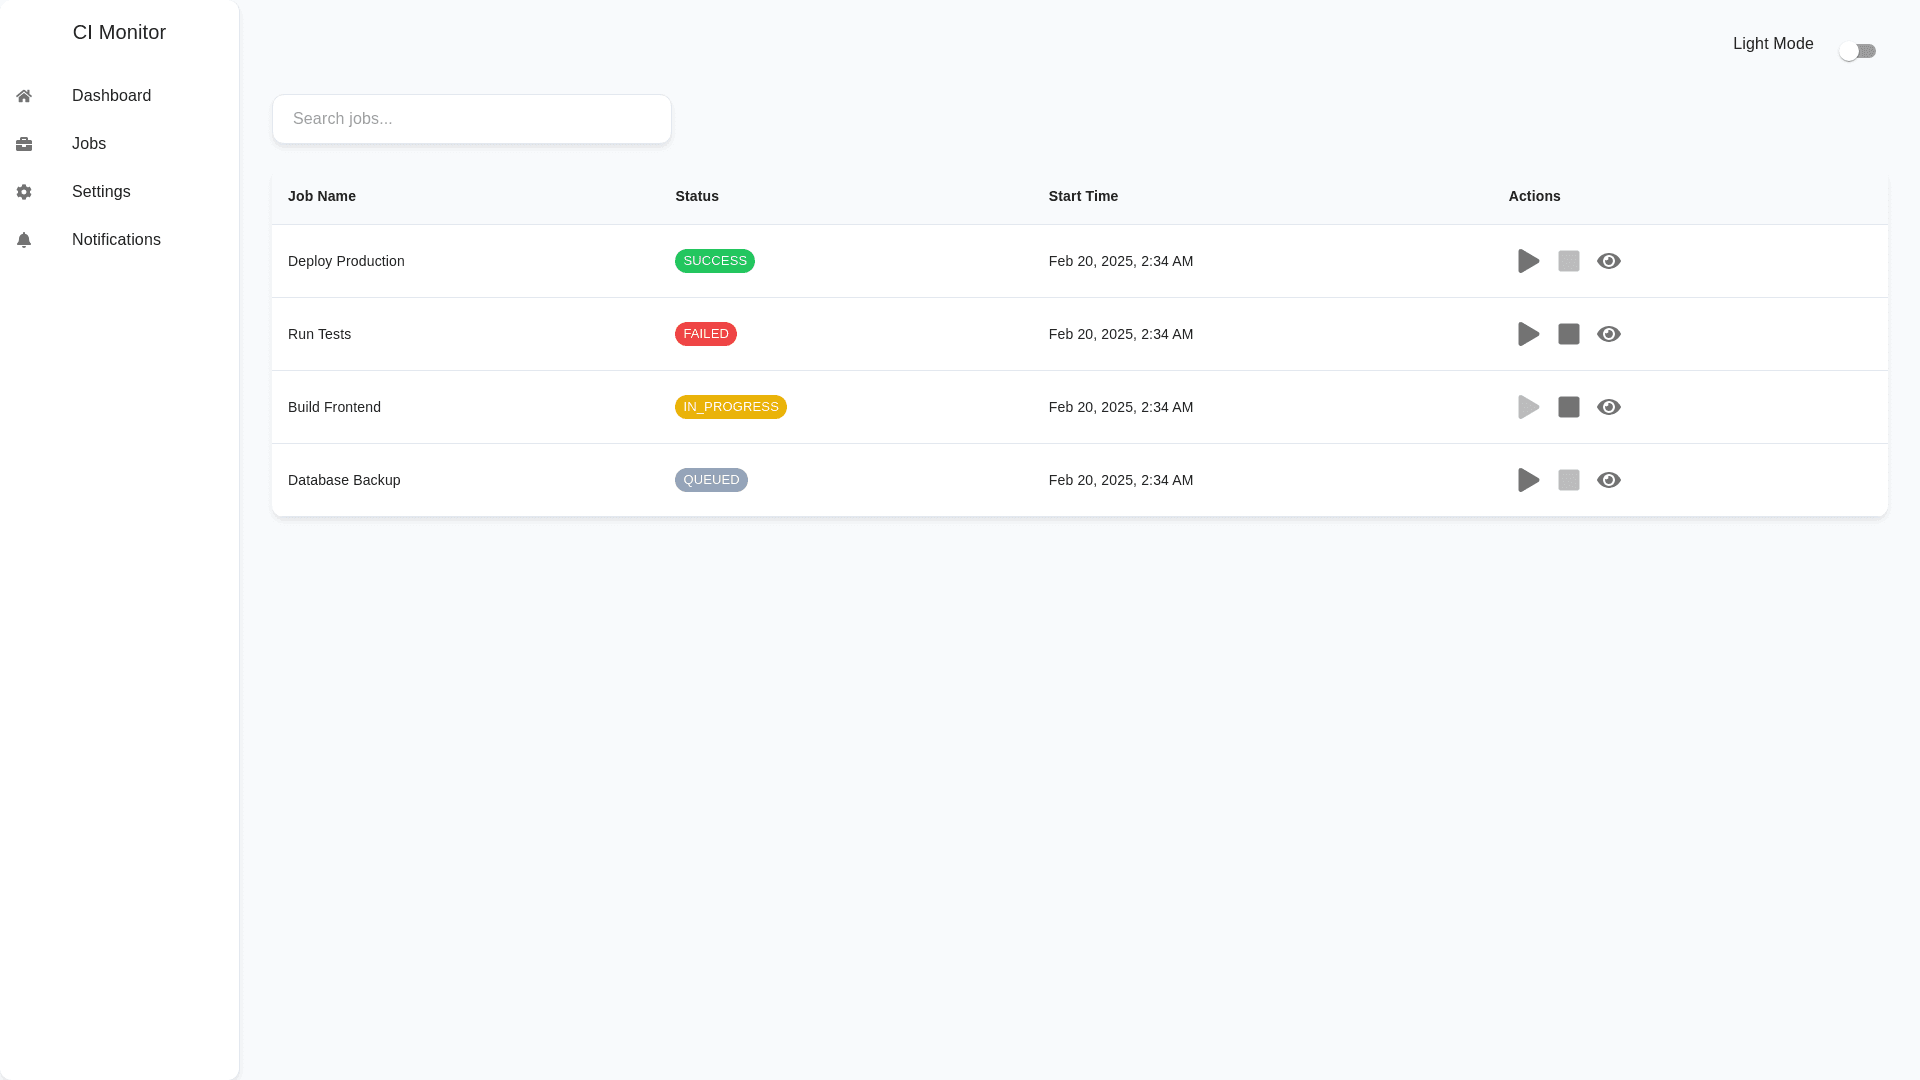
Task: Go to the Settings page
Action: [x=101, y=192]
